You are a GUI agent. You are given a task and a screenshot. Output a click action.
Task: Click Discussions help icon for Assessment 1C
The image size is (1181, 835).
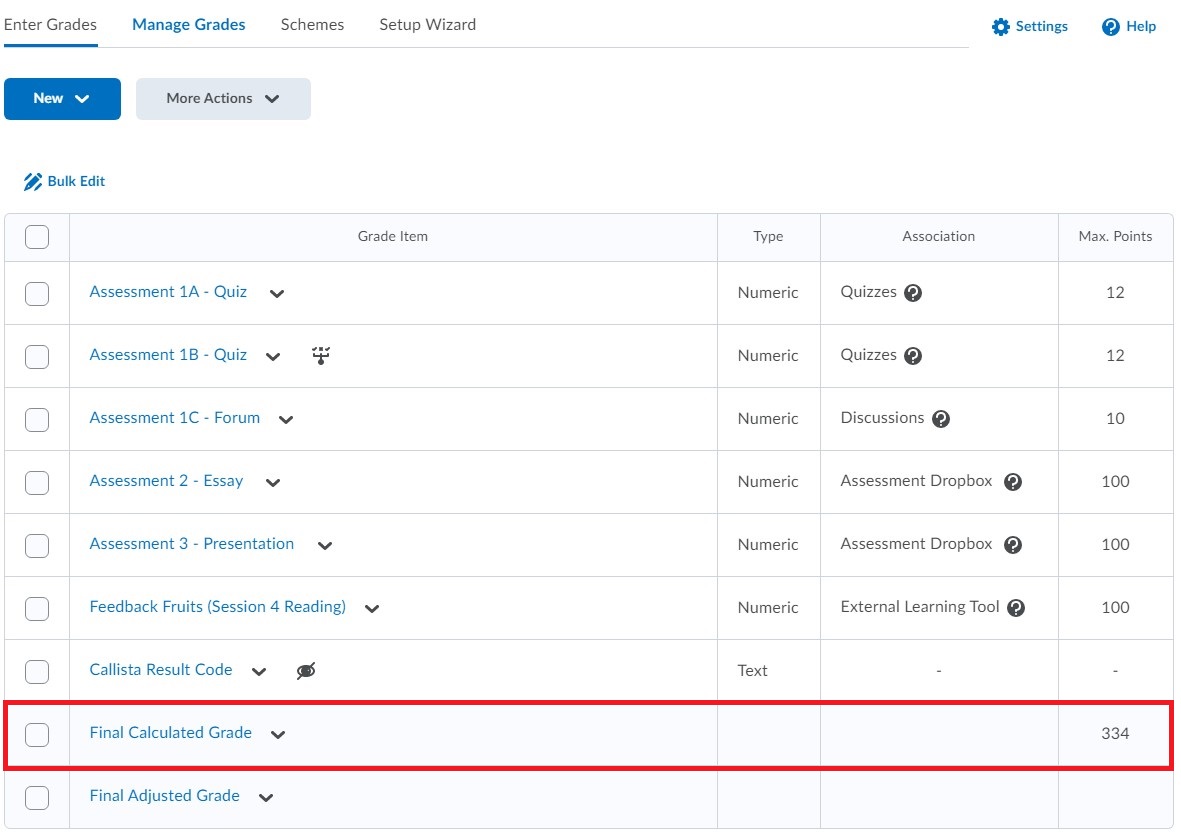[x=941, y=419]
